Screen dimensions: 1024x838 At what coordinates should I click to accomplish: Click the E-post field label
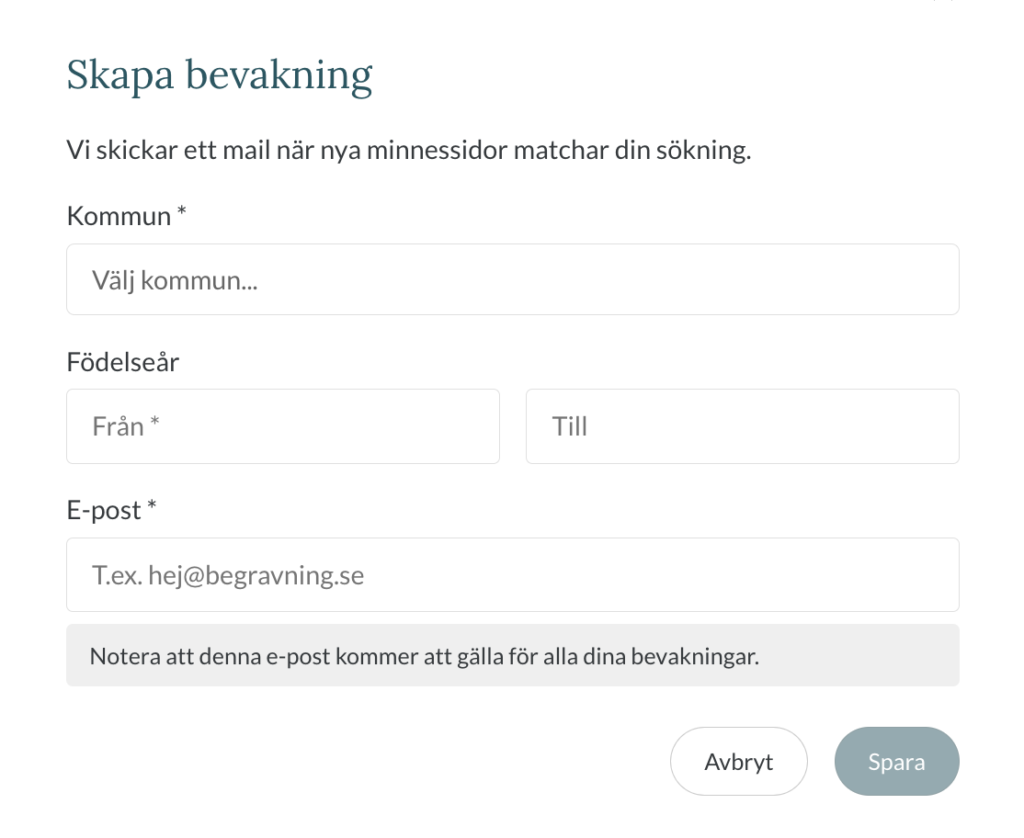(x=104, y=511)
